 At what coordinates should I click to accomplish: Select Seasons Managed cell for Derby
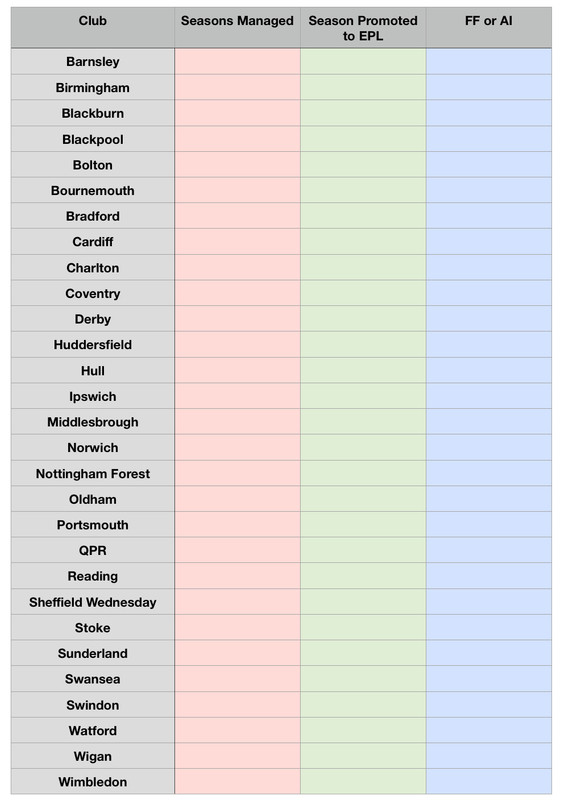237,319
